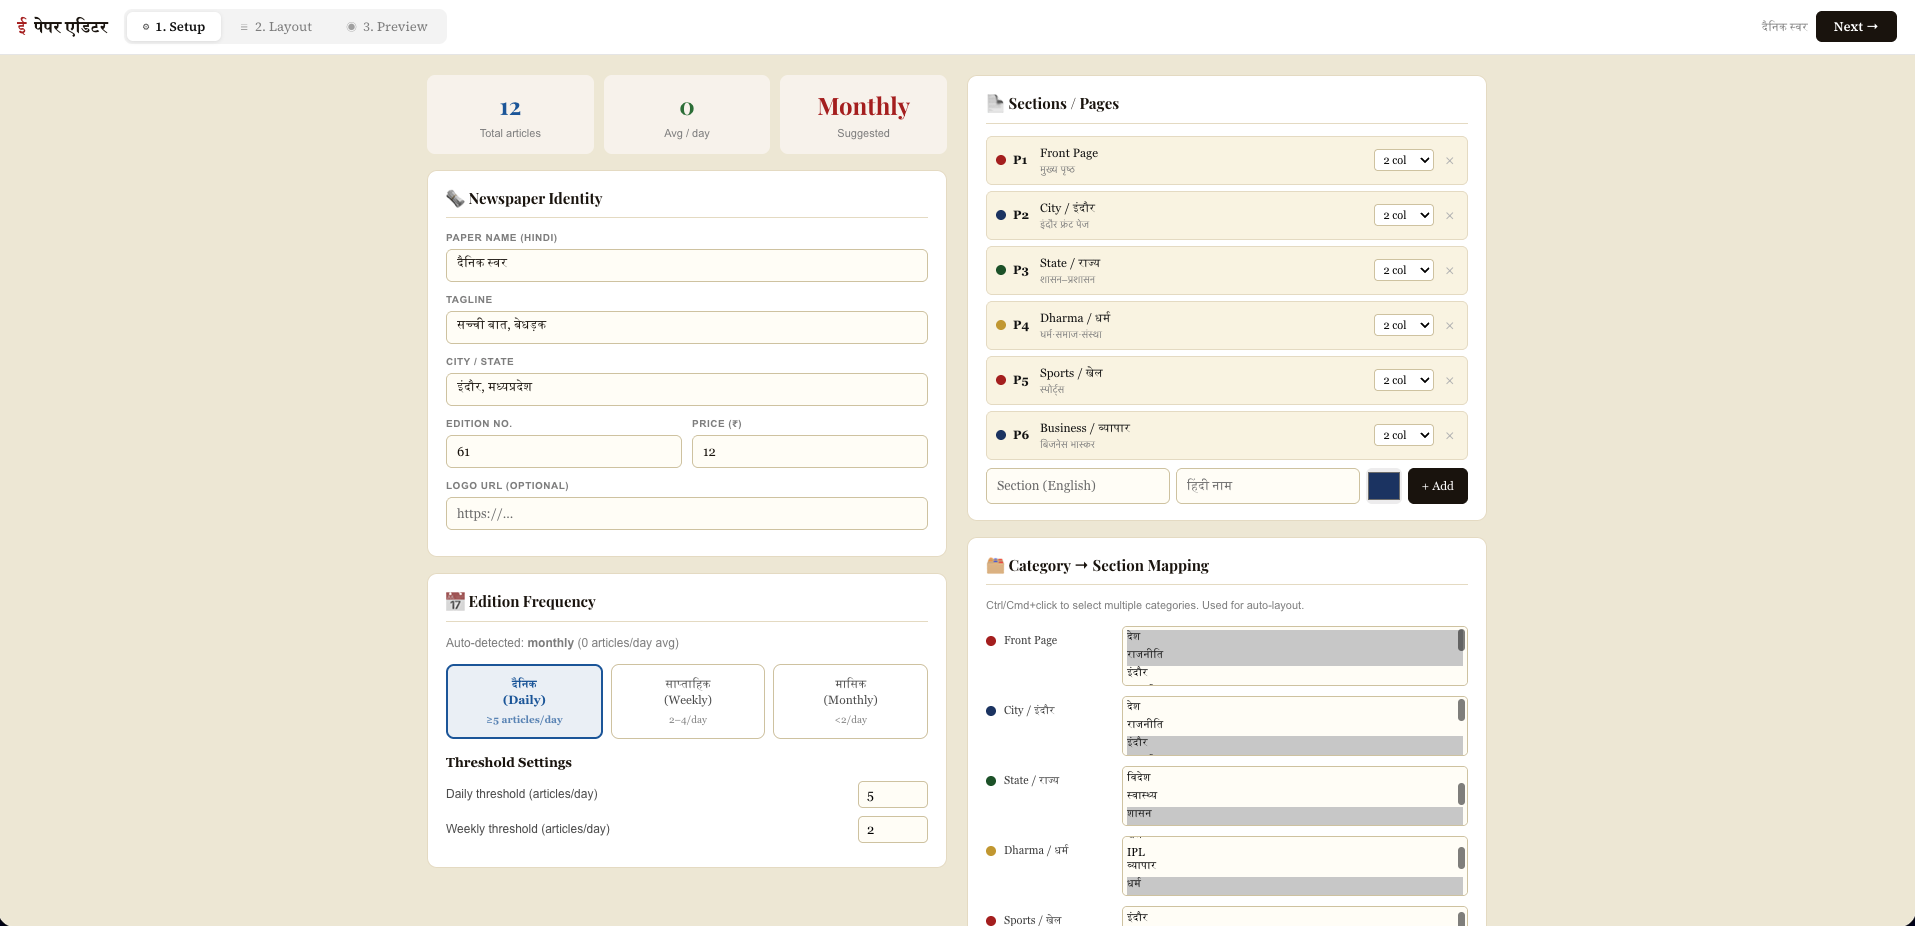The height and width of the screenshot is (926, 1915).
Task: Click the Next button
Action: [x=1856, y=27]
